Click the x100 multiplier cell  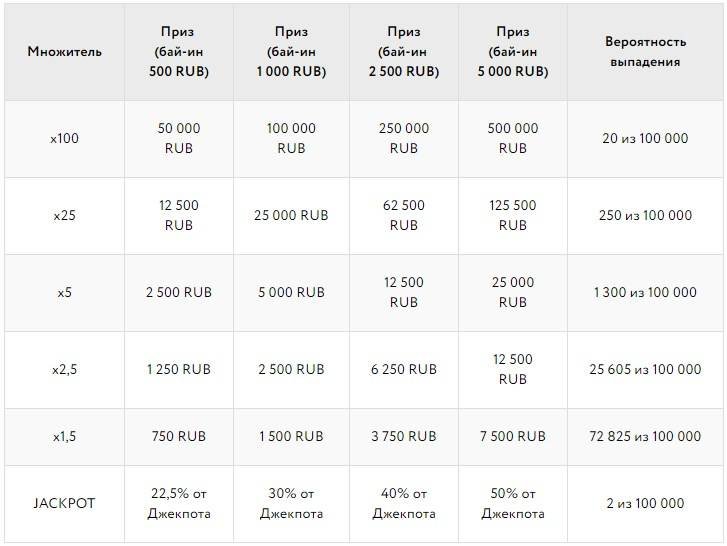[65, 138]
